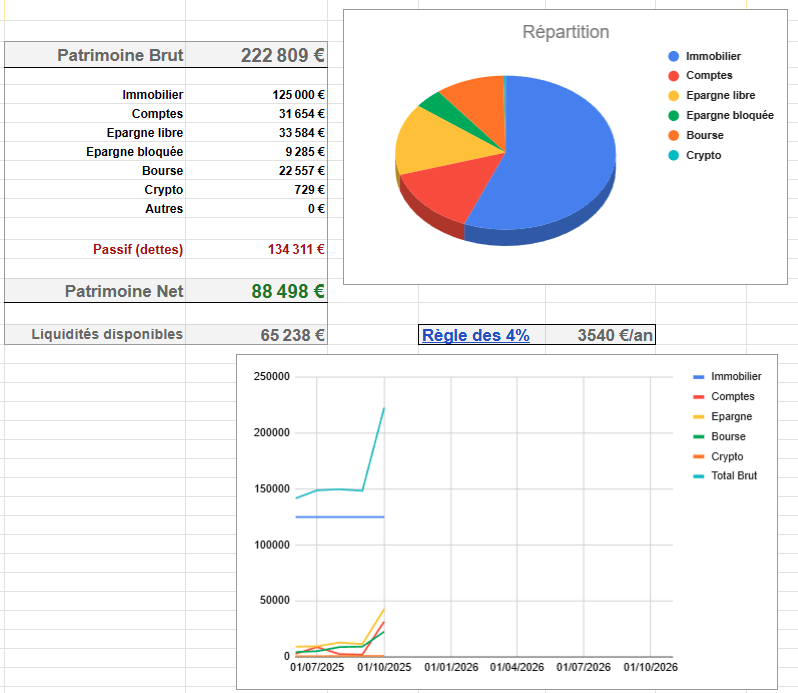798x693 pixels.
Task: Click the blue Immobilier dot in pie legend
Action: pos(673,57)
